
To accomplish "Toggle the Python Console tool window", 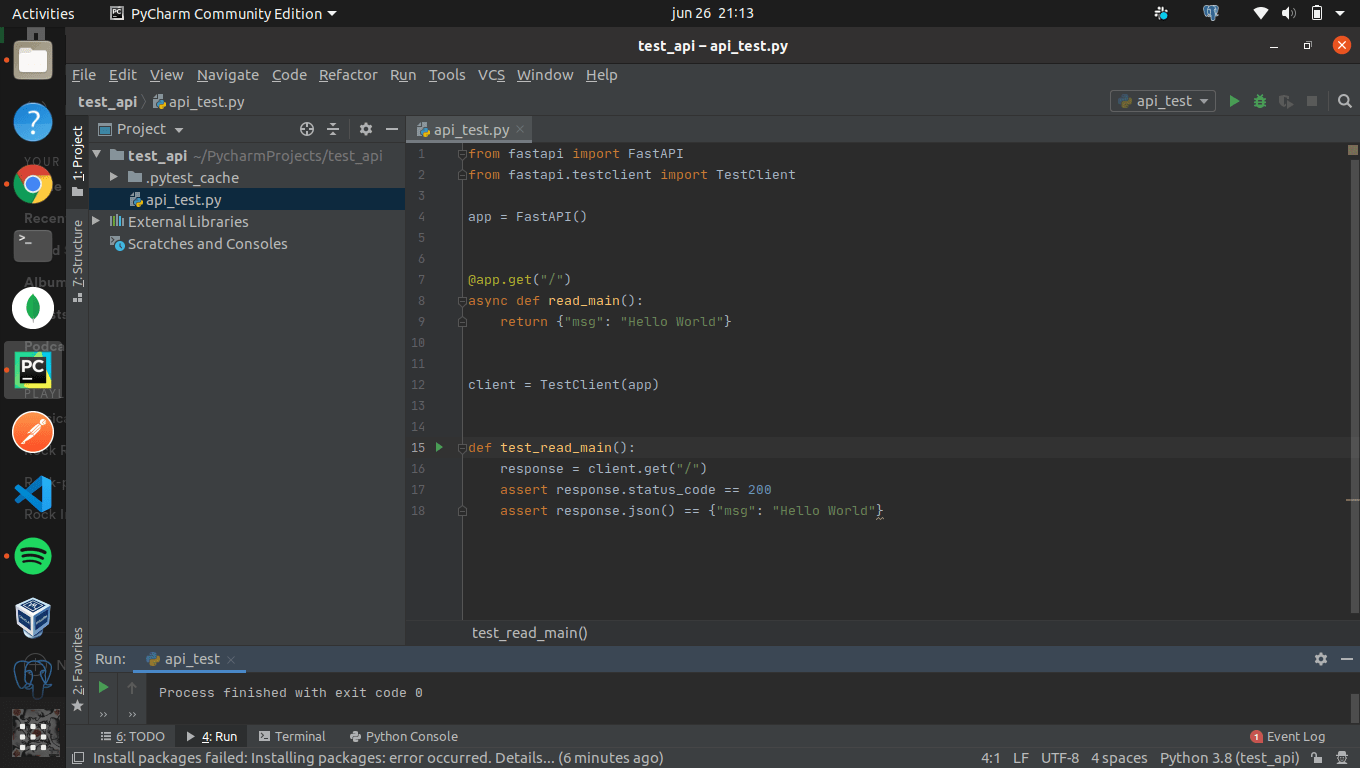I will click(x=404, y=736).
